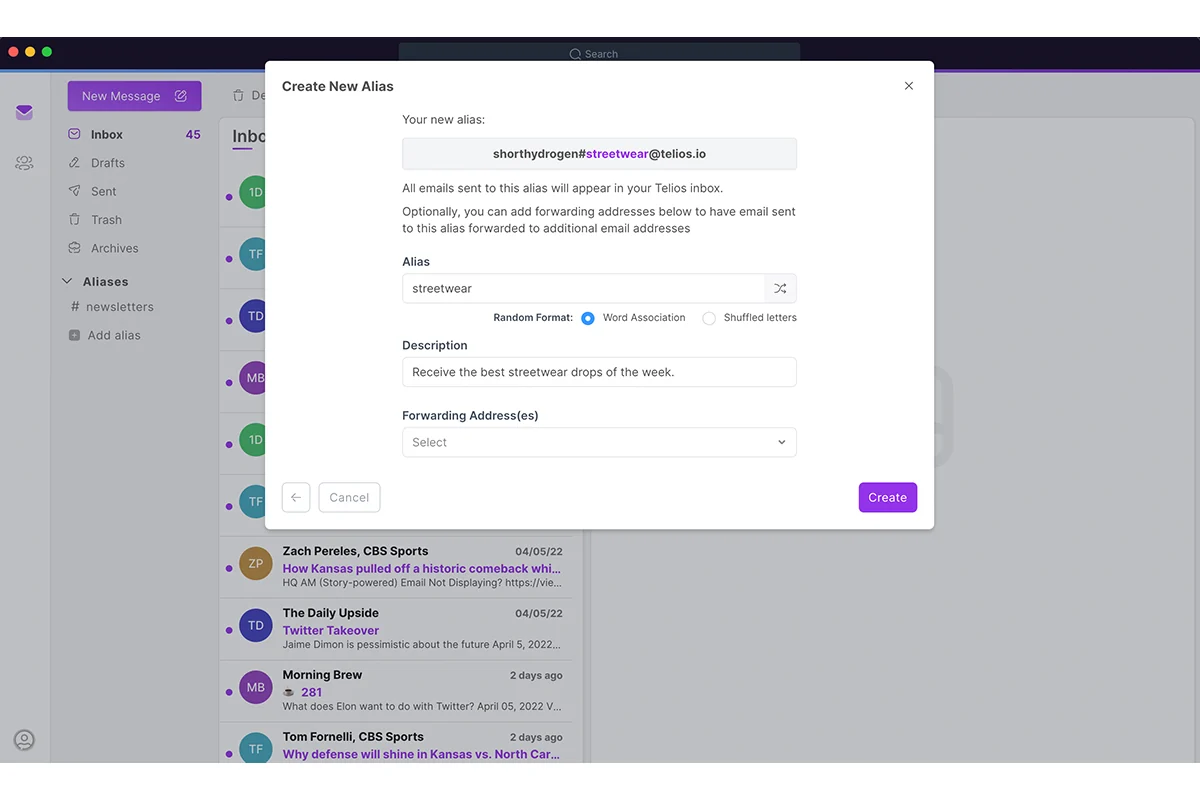Click the Create button

888,497
